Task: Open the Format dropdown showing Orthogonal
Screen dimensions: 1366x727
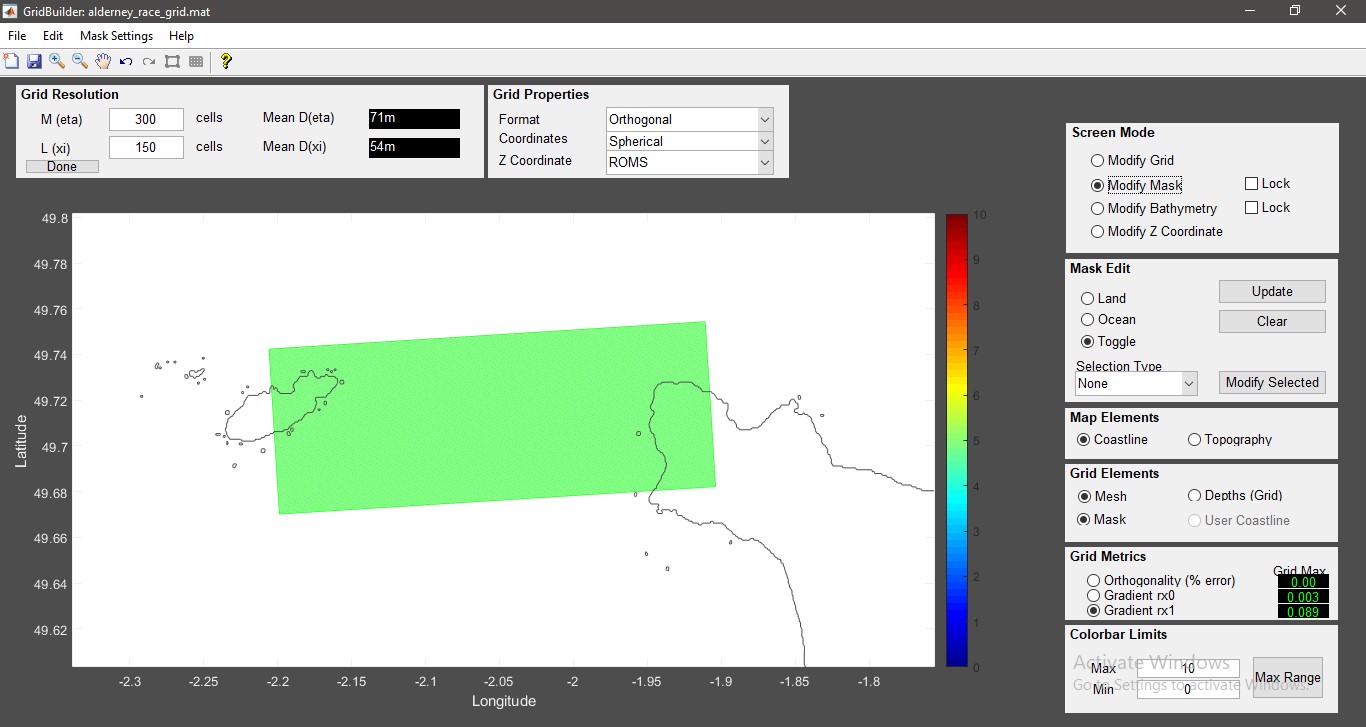Action: point(689,119)
